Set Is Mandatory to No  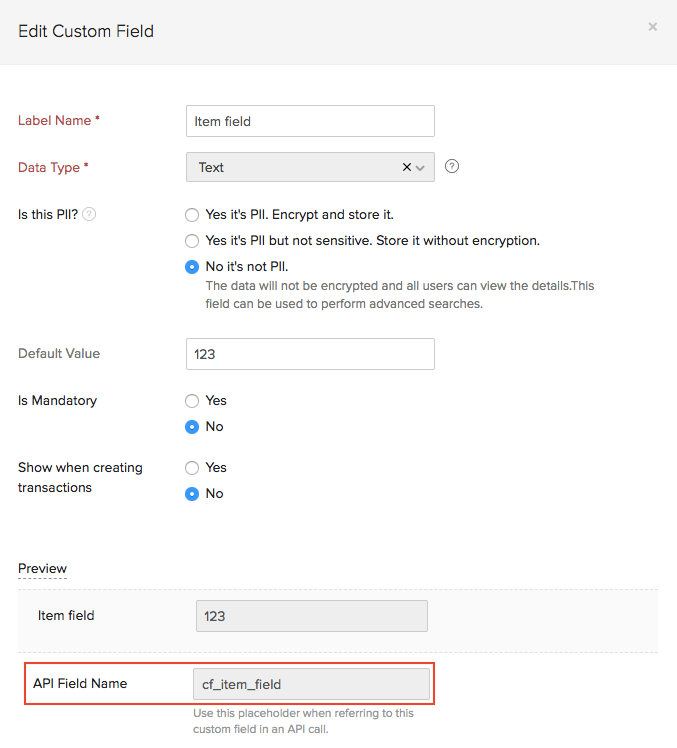(192, 426)
